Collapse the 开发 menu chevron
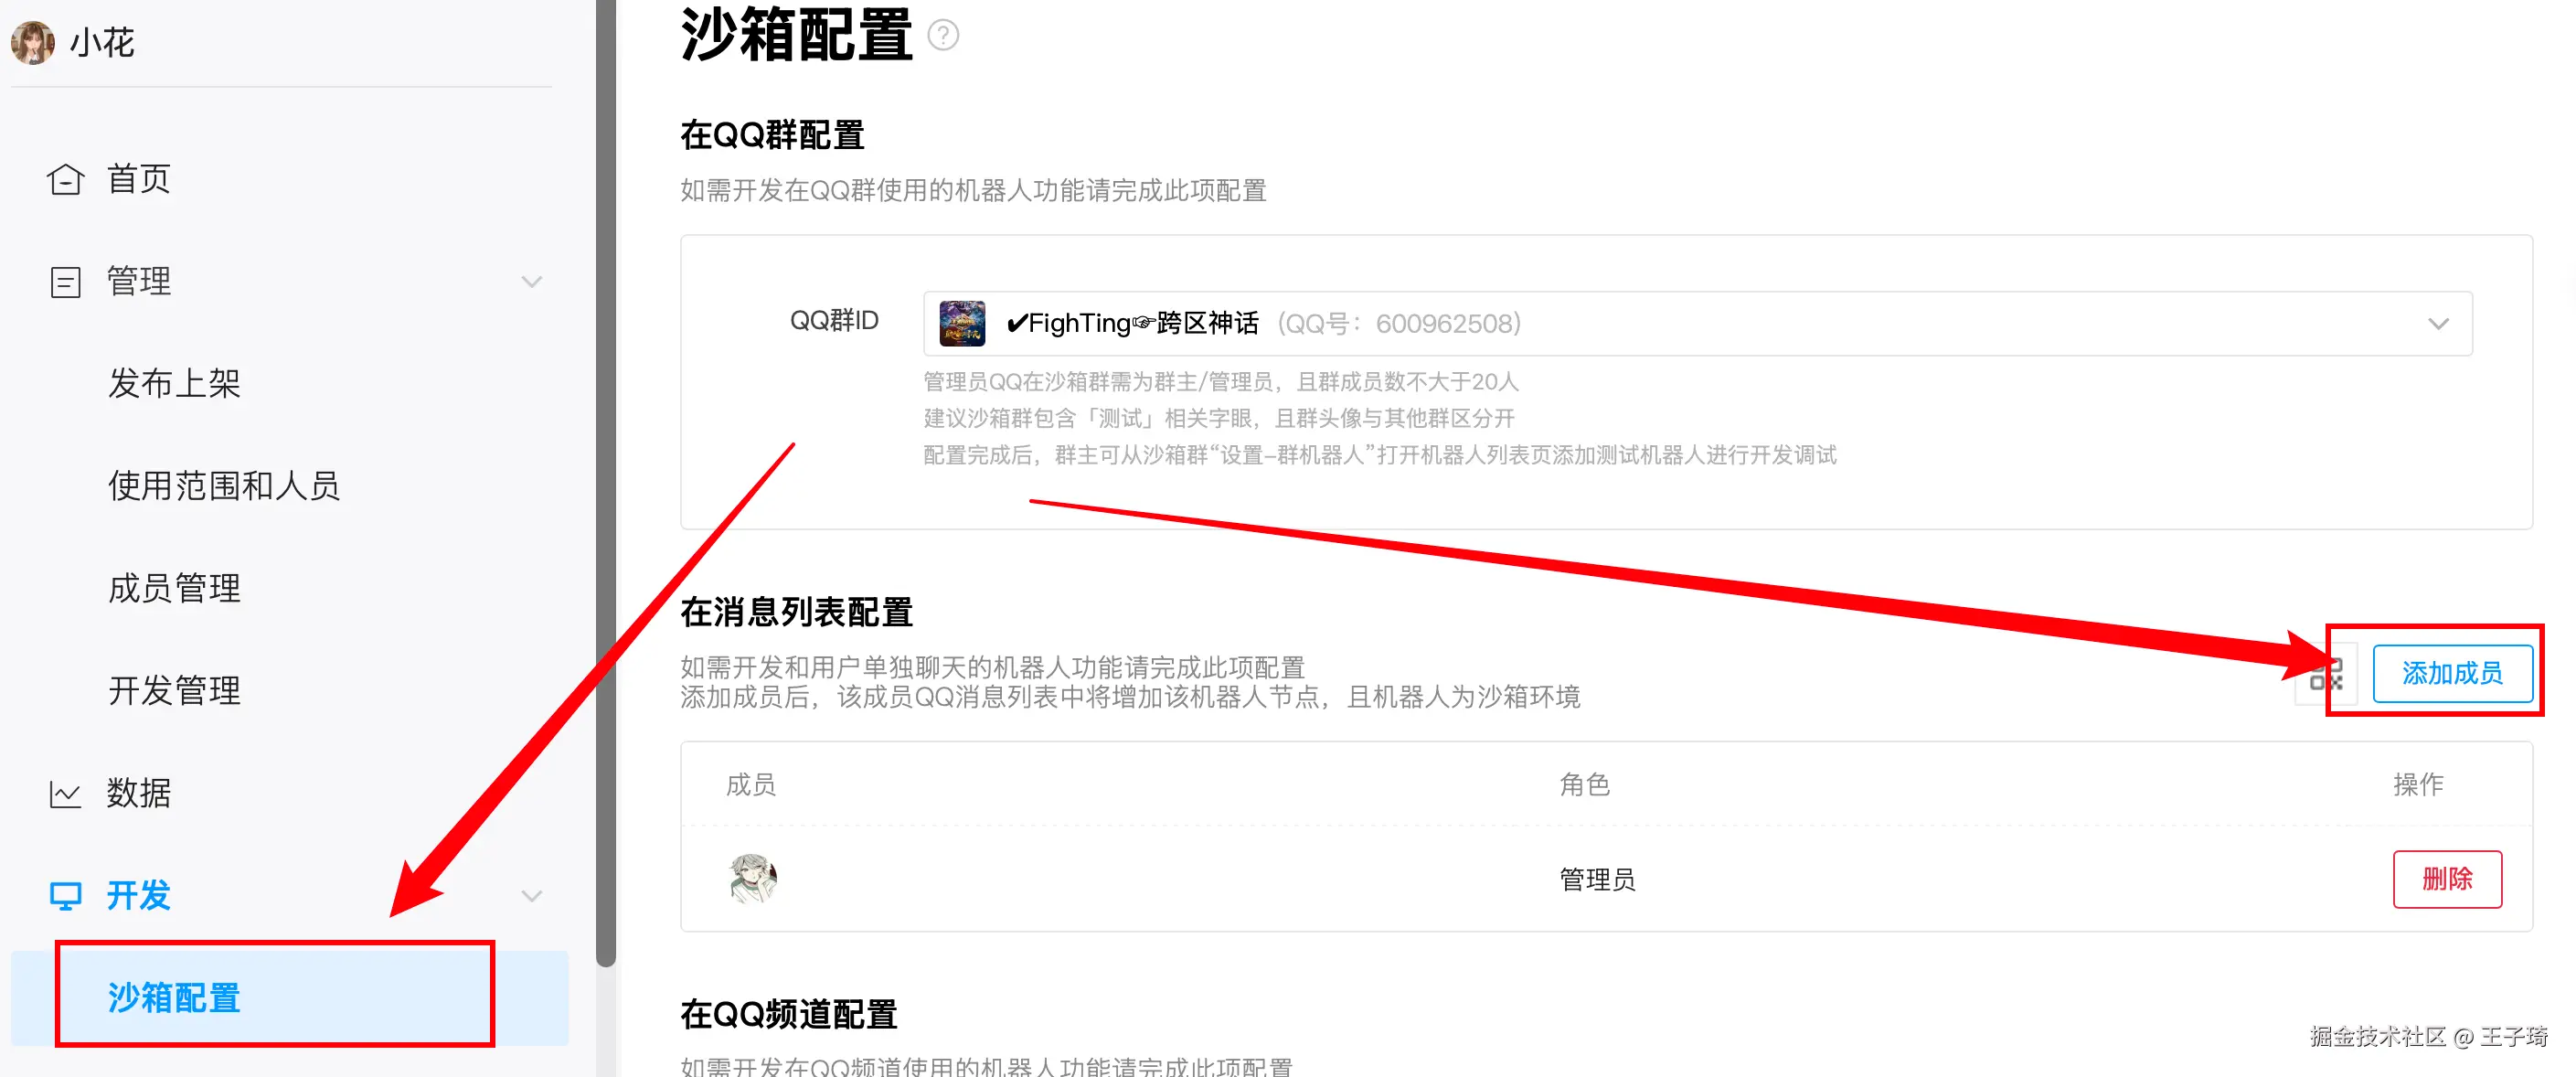Screen dimensions: 2576x1077 532,896
